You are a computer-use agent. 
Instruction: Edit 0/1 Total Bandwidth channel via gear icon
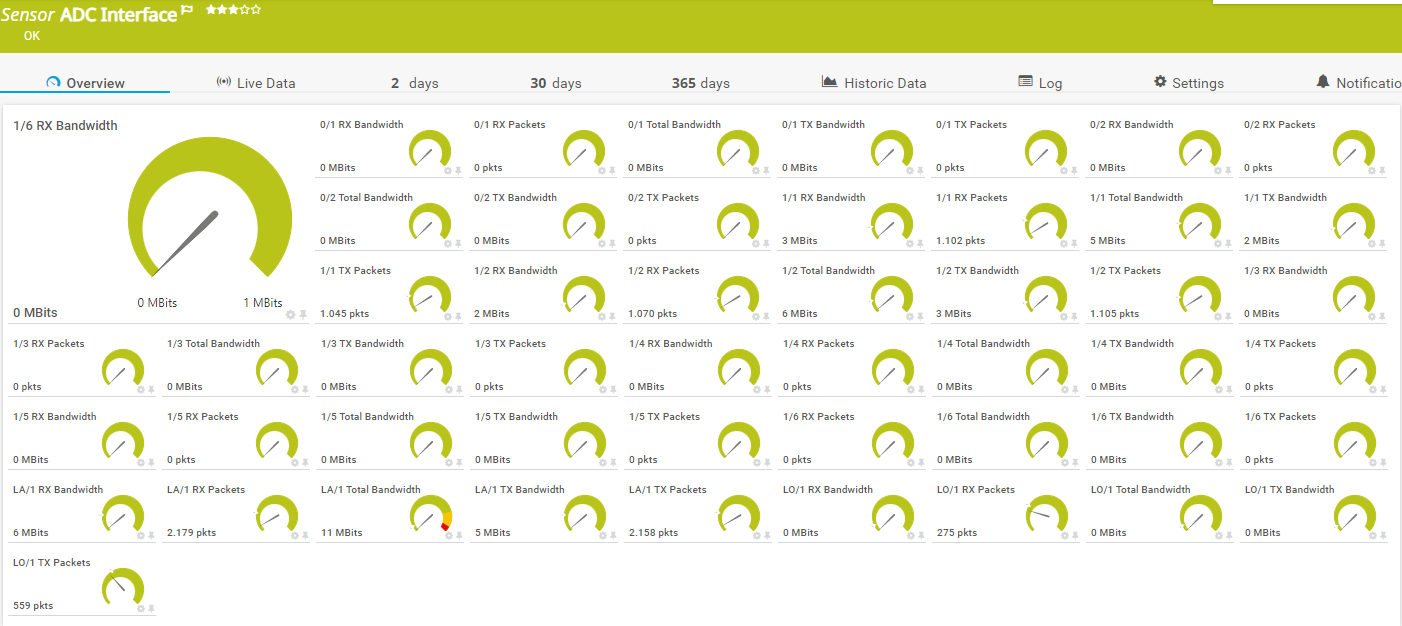click(x=756, y=171)
